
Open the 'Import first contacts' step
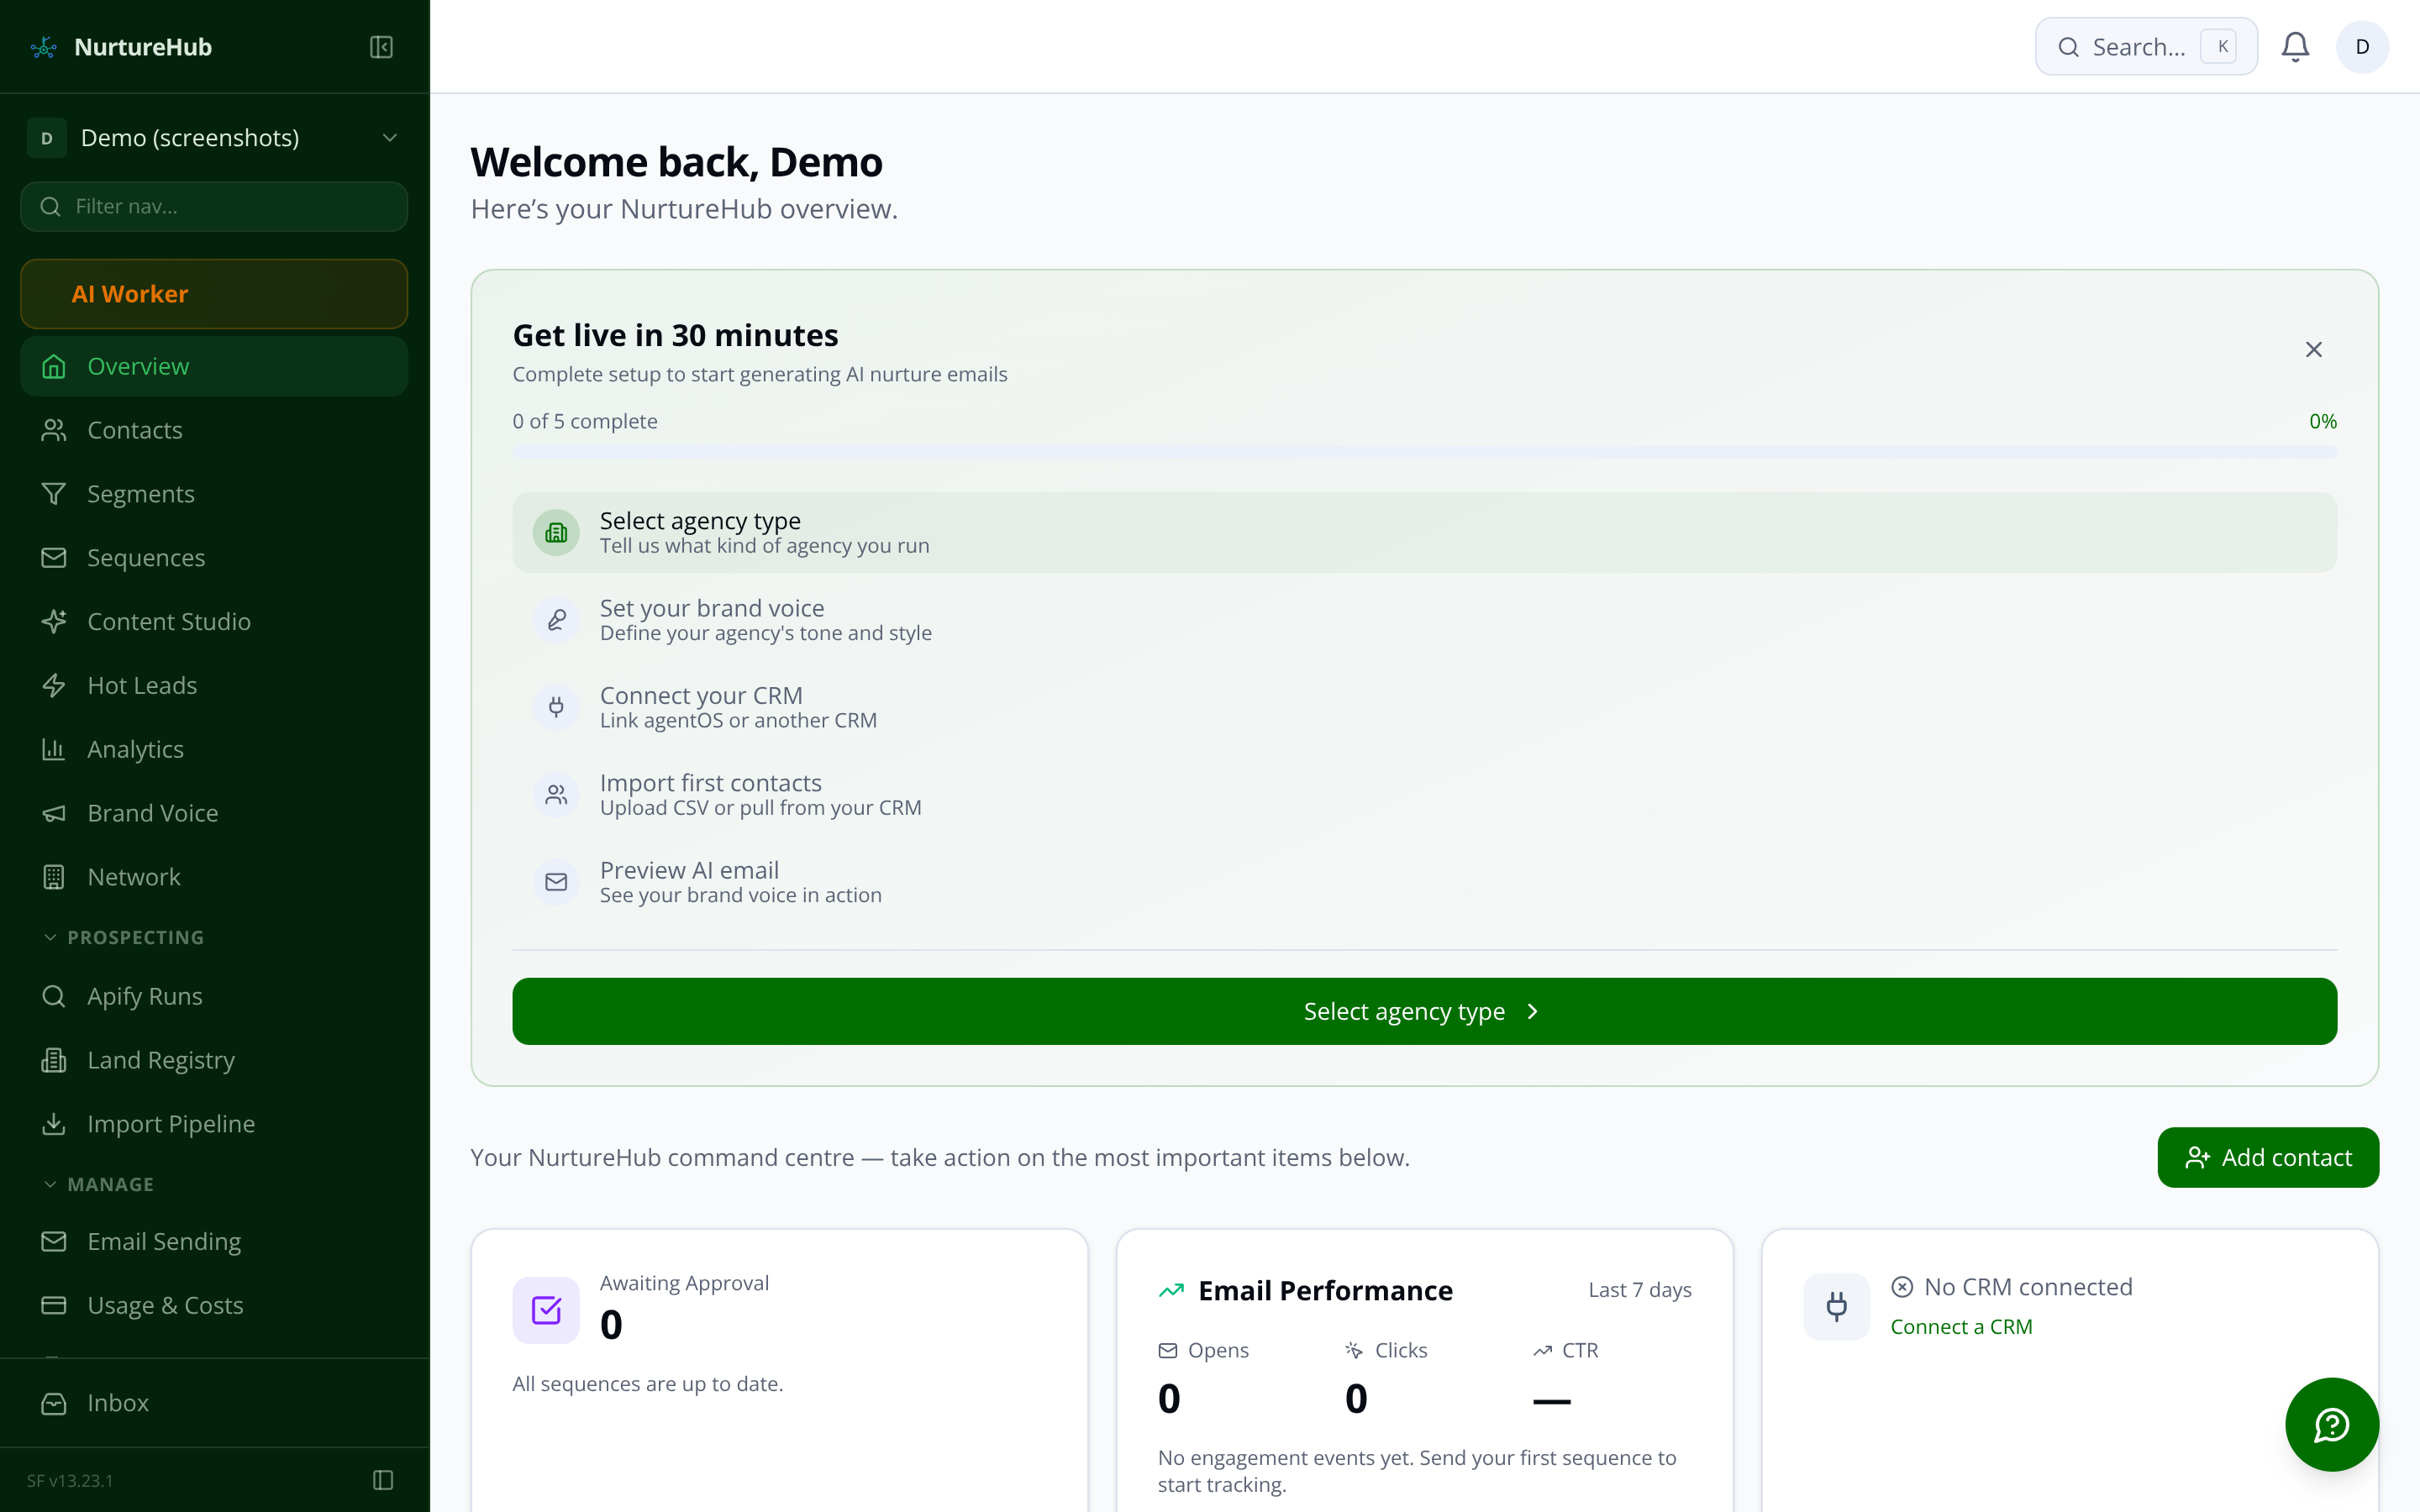pos(1424,794)
